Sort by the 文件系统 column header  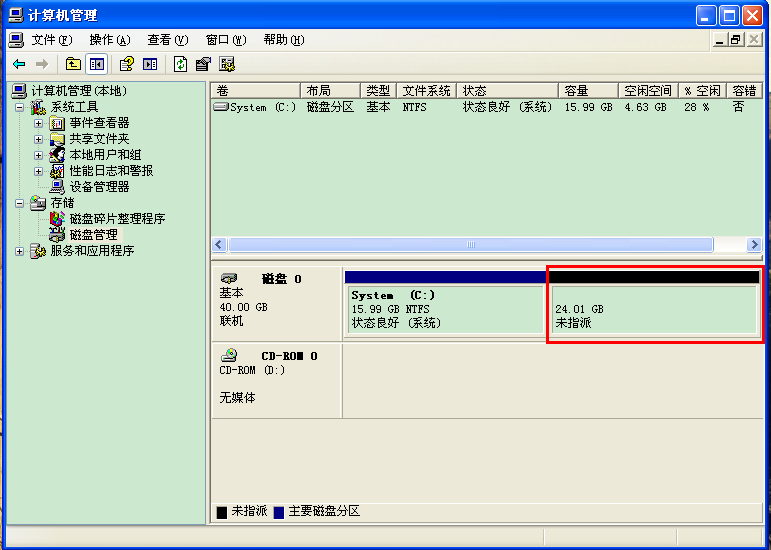426,90
